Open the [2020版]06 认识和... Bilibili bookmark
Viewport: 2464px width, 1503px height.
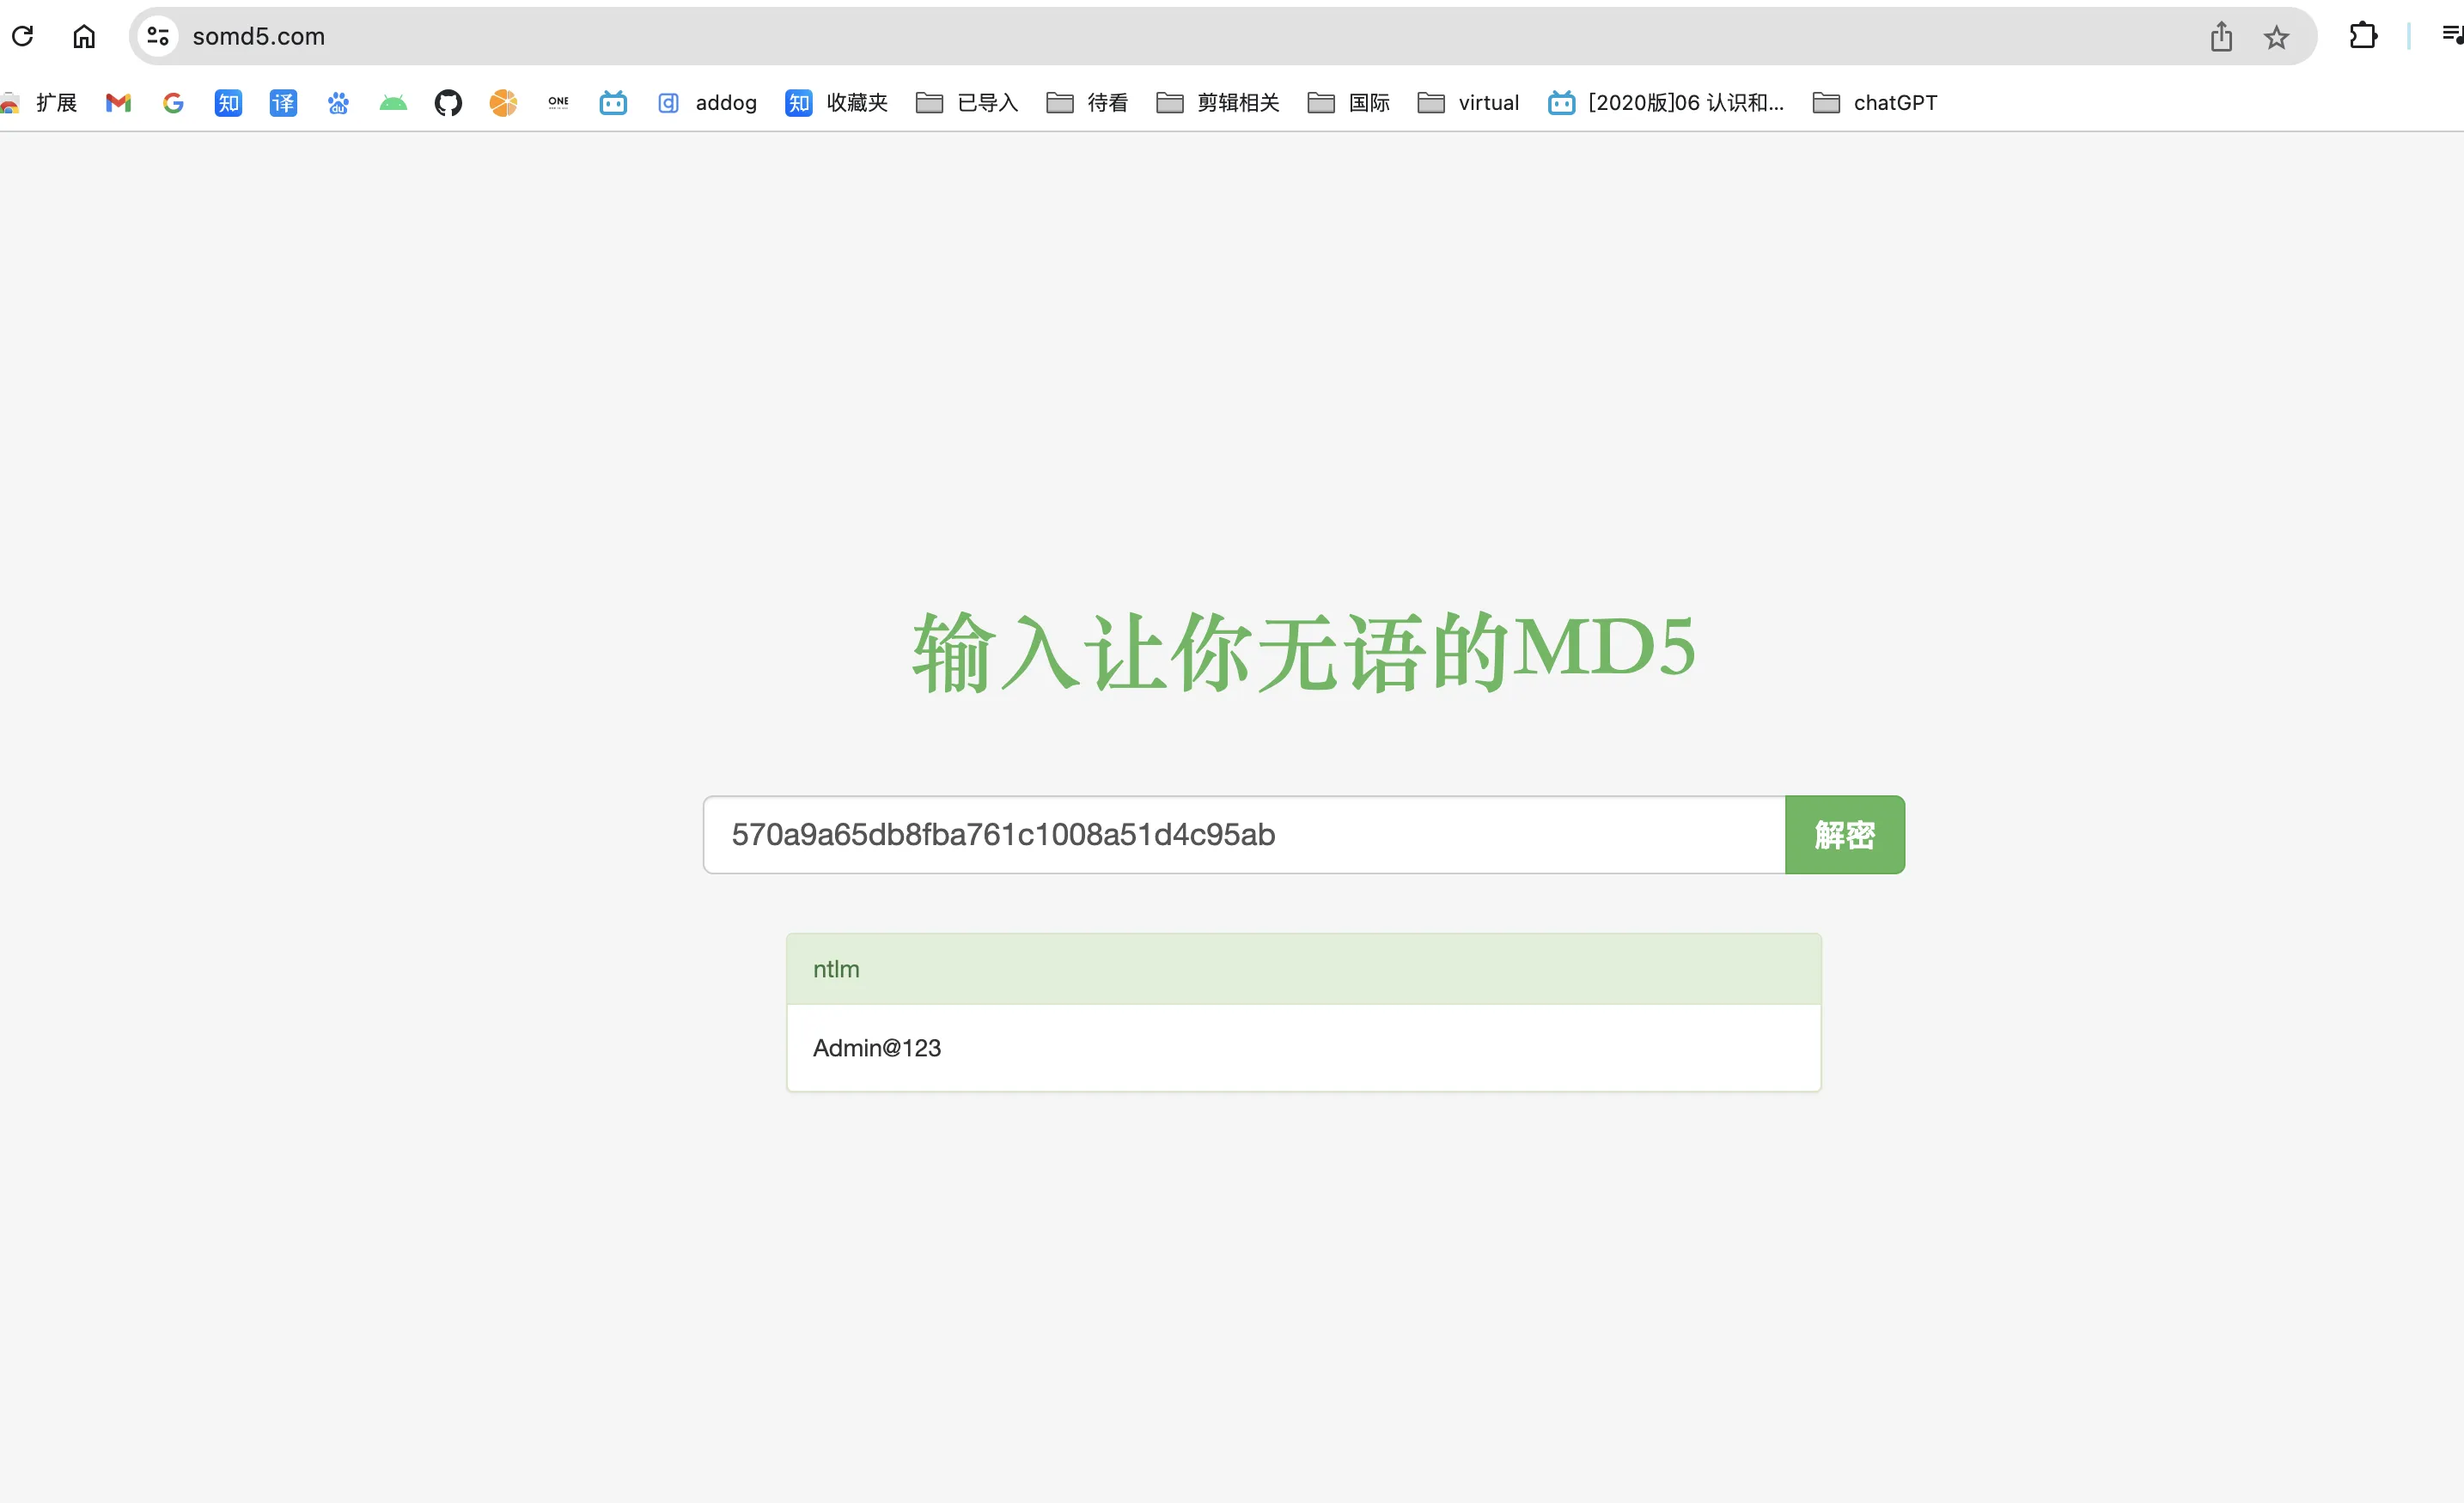[1666, 102]
